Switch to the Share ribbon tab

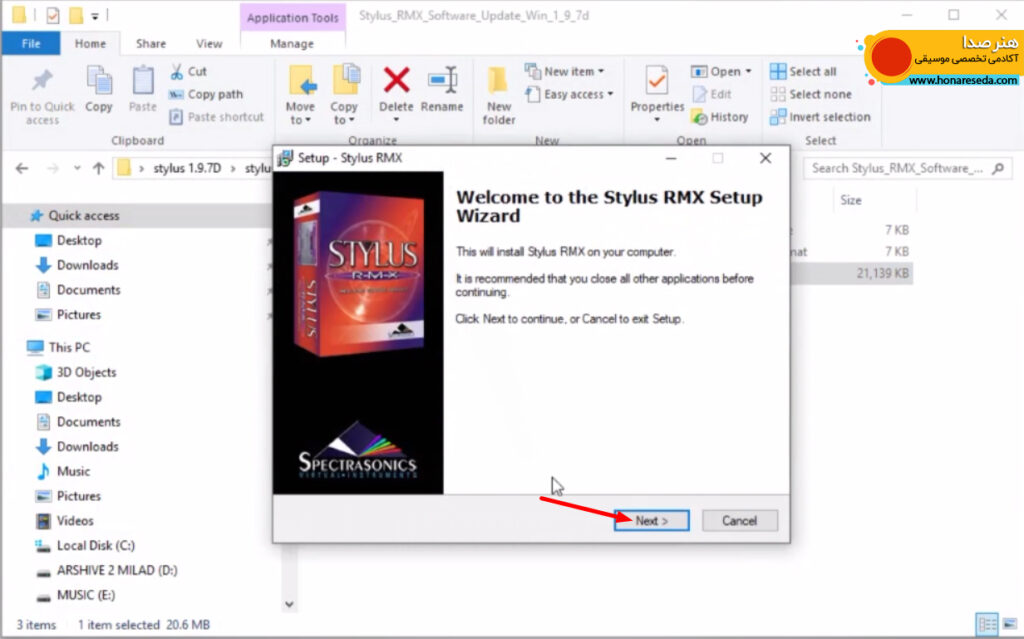[151, 44]
